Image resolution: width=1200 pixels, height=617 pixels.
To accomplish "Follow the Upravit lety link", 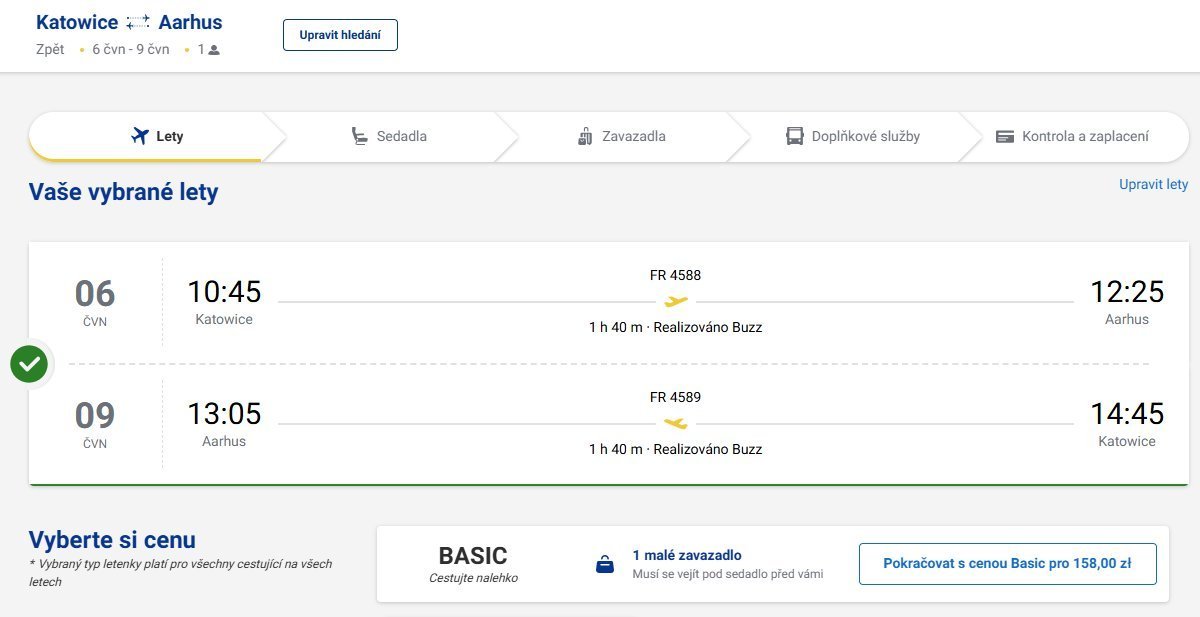I will (x=1153, y=184).
